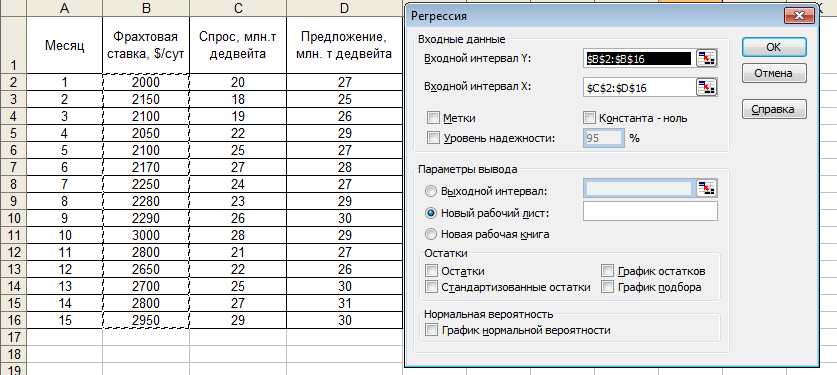This screenshot has width=837, height=375.
Task: Toggle the Константа - ноль checkbox
Action: [589, 118]
